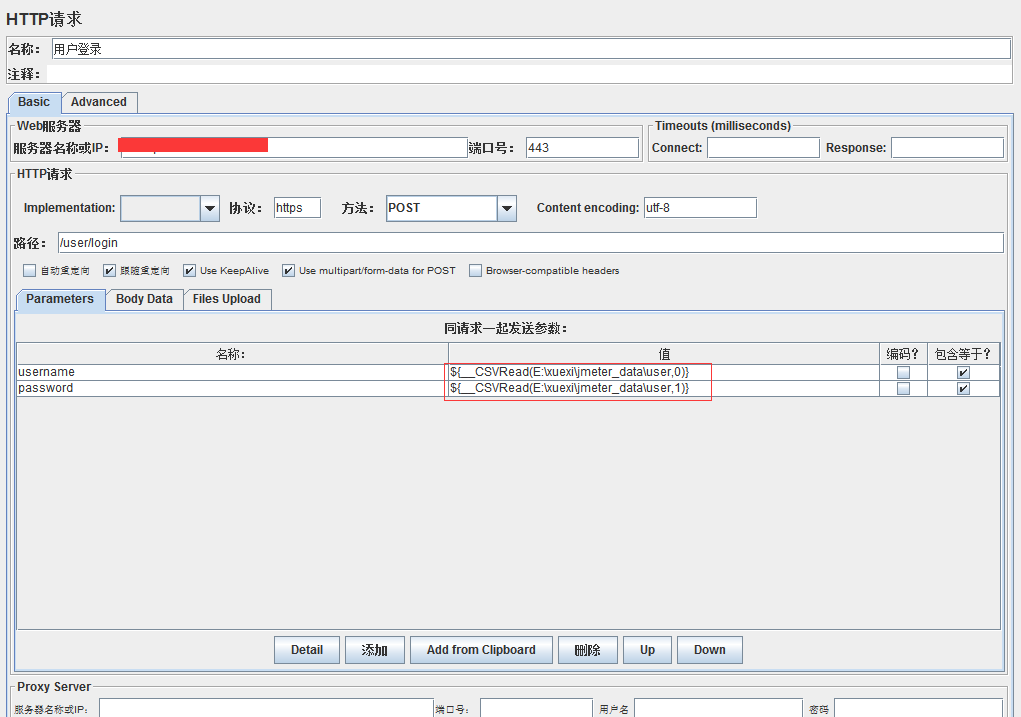Click the username CSVRead value cell
This screenshot has width=1021, height=717.
tap(664, 372)
